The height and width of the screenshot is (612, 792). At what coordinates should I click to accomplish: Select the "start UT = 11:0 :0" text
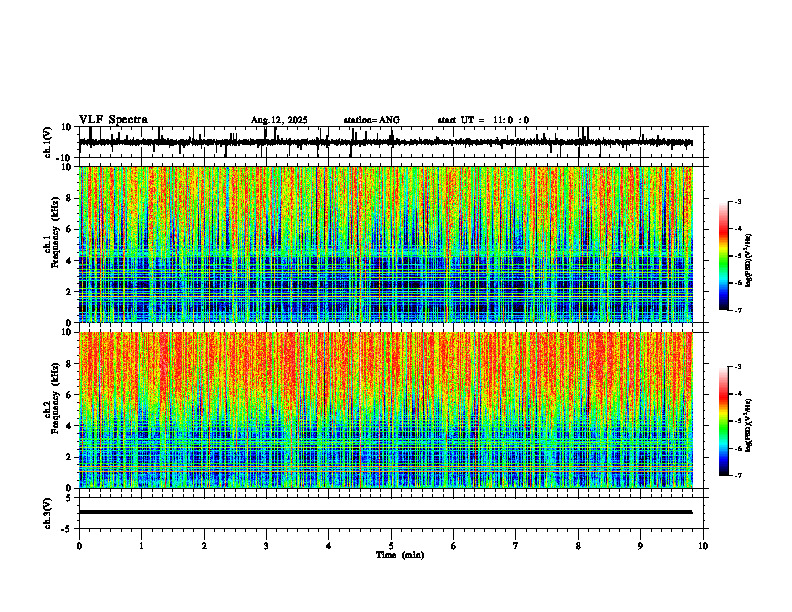pyautogui.click(x=483, y=120)
